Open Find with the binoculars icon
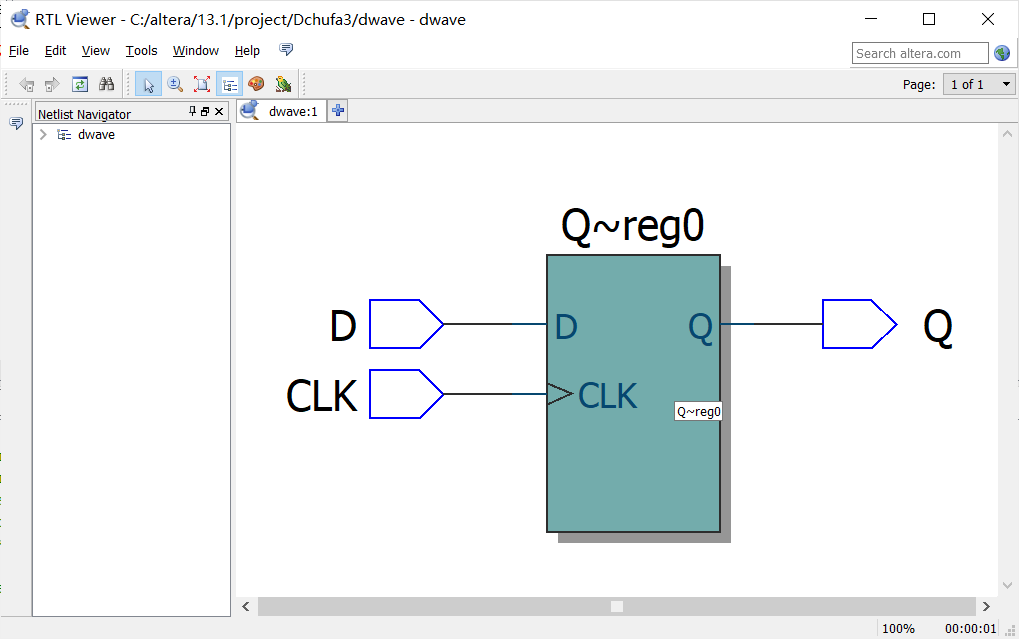1019x639 pixels. (106, 84)
